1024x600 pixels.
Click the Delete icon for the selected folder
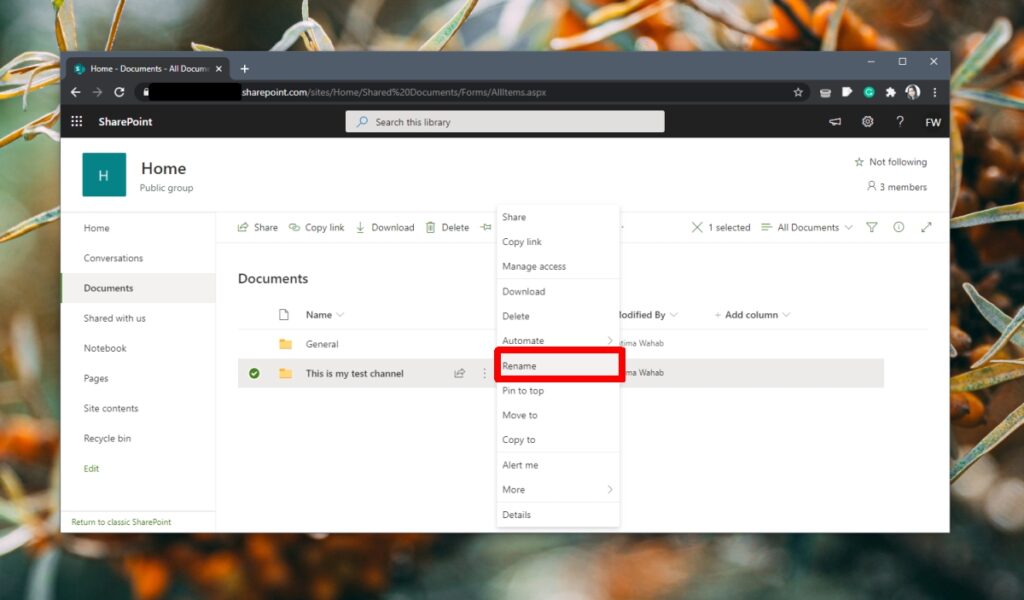pyautogui.click(x=431, y=227)
